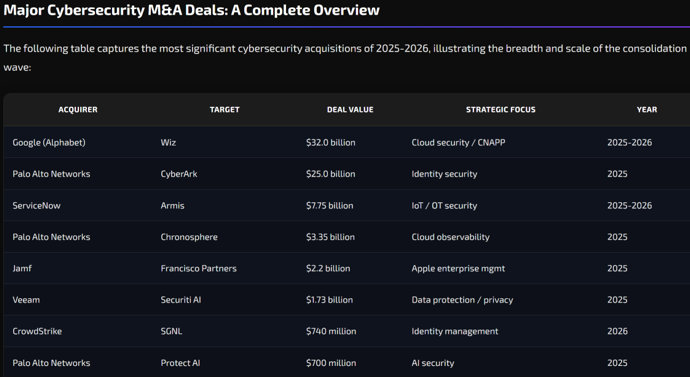
Task: Select the Wiz target cell
Action: tap(168, 143)
